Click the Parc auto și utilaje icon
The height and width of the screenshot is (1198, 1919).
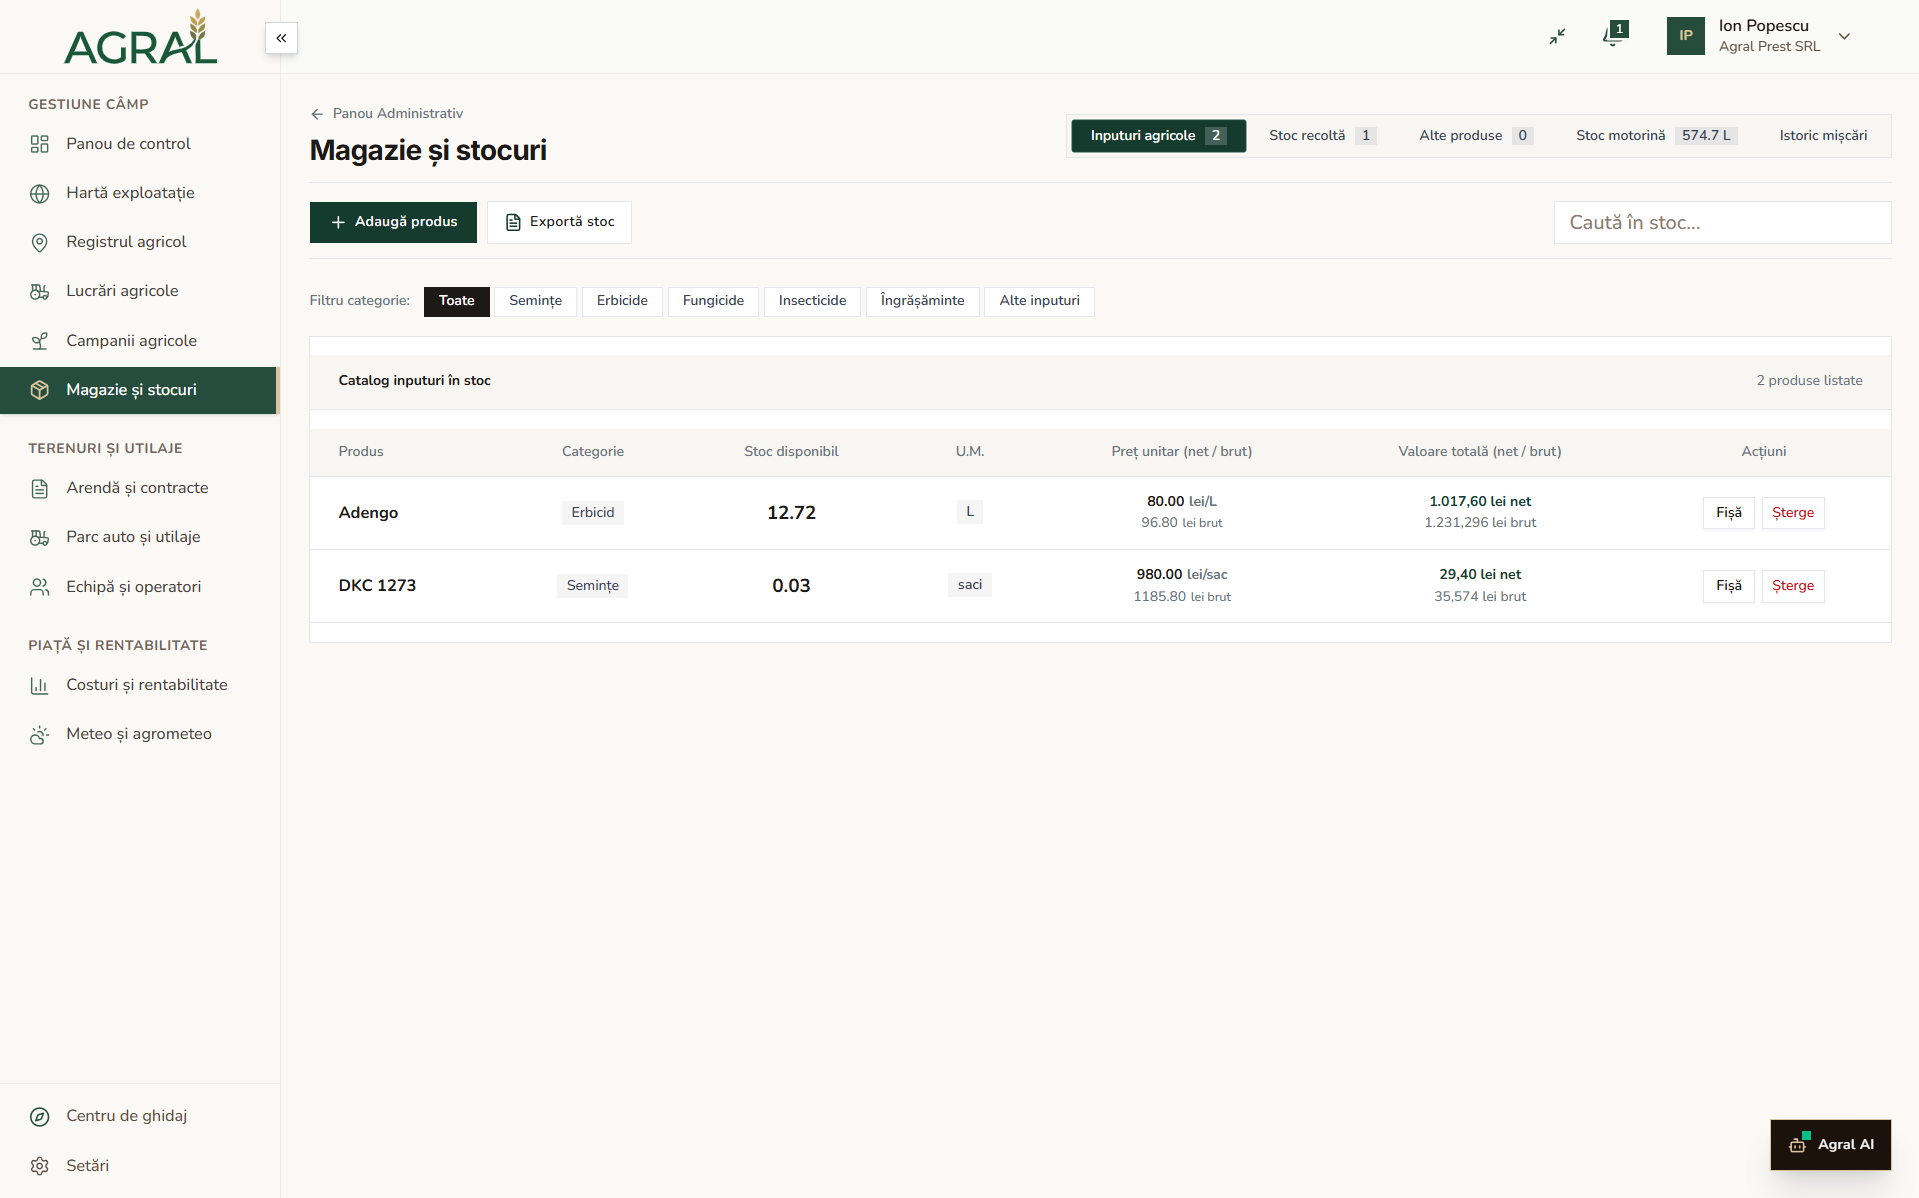pos(40,537)
